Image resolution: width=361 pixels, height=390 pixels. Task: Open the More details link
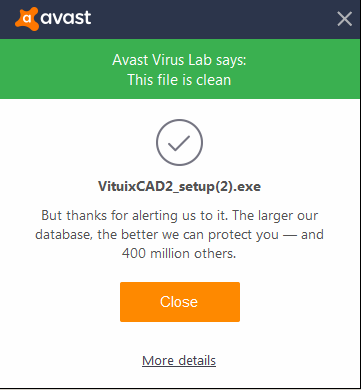point(179,360)
